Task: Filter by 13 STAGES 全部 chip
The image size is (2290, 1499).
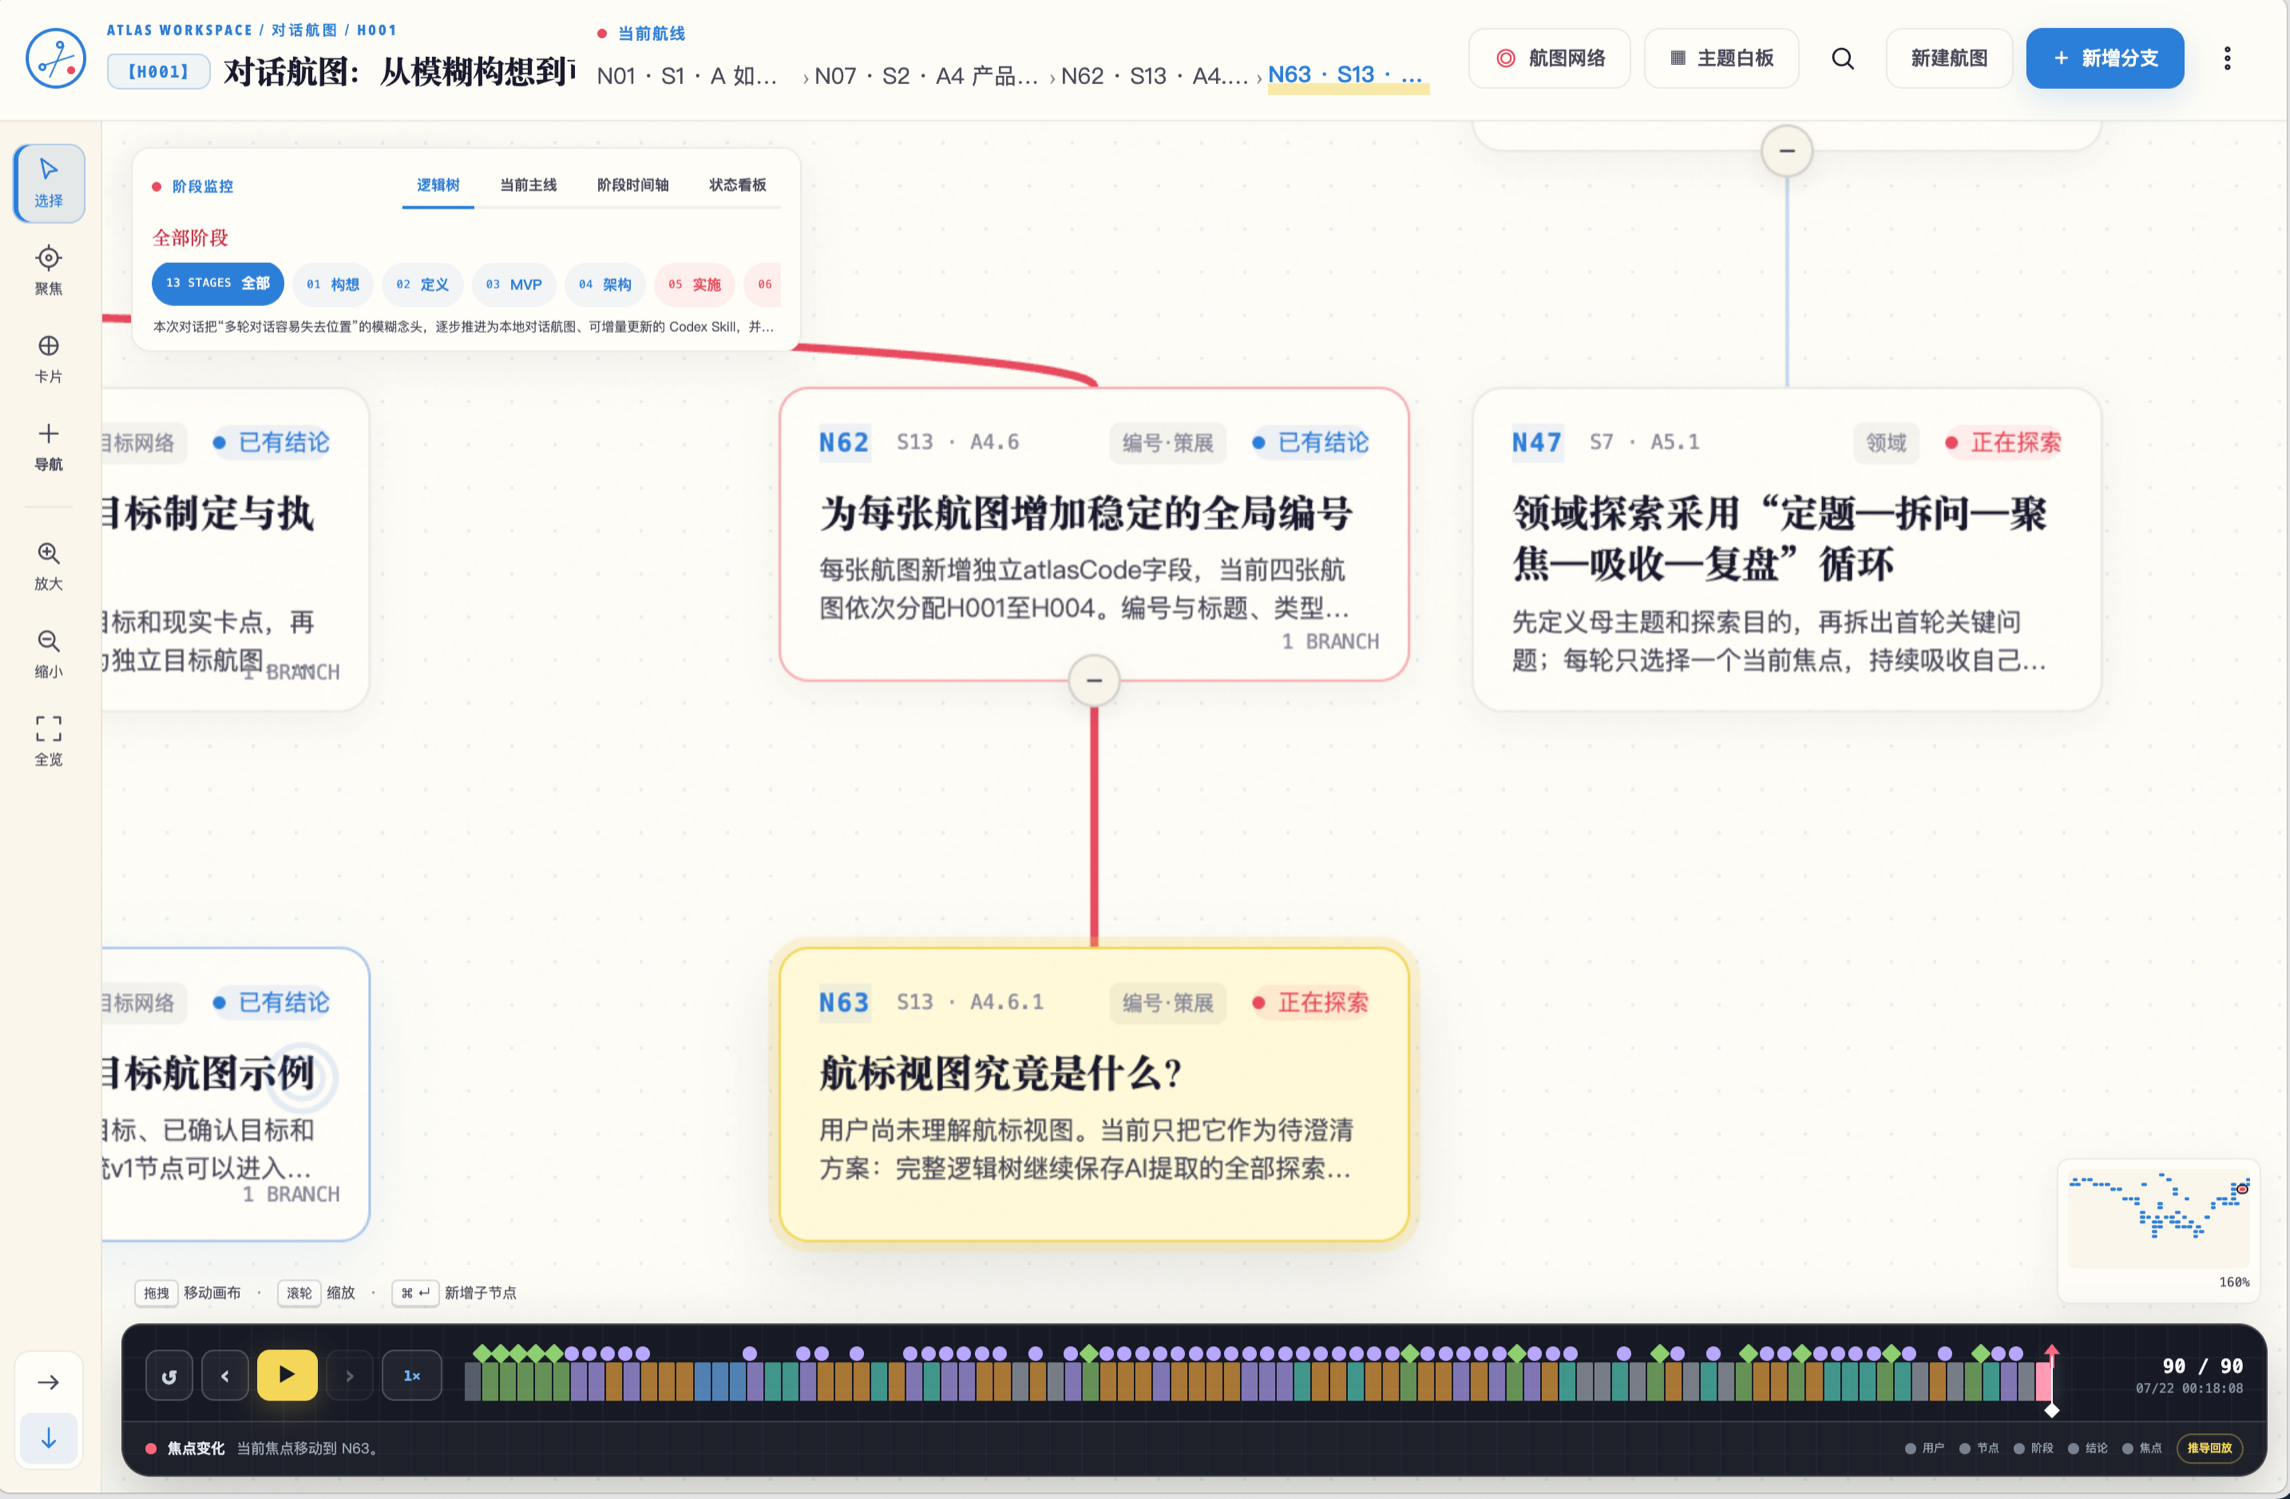Action: [x=217, y=284]
